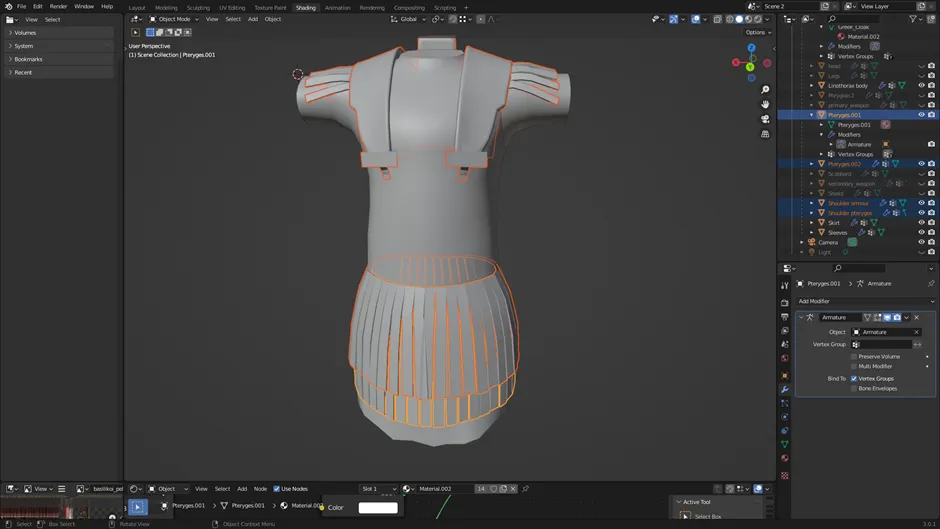This screenshot has height=529, width=940.
Task: Pin the modifier properties panel
Action: [x=931, y=284]
